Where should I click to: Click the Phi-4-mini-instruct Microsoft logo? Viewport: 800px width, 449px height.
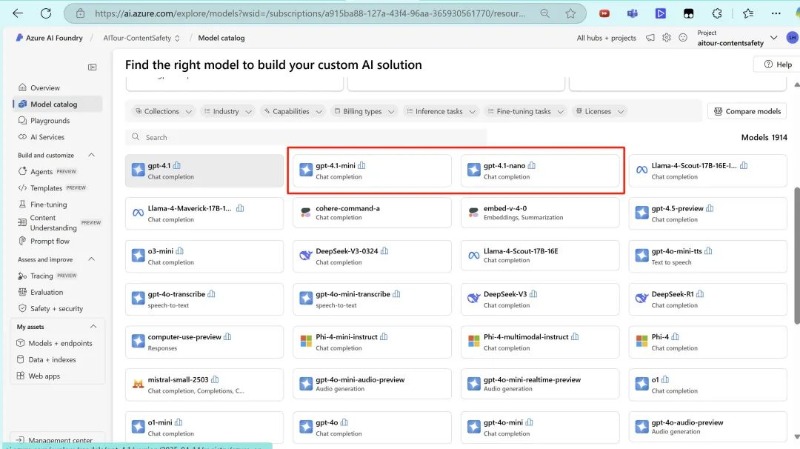click(306, 341)
